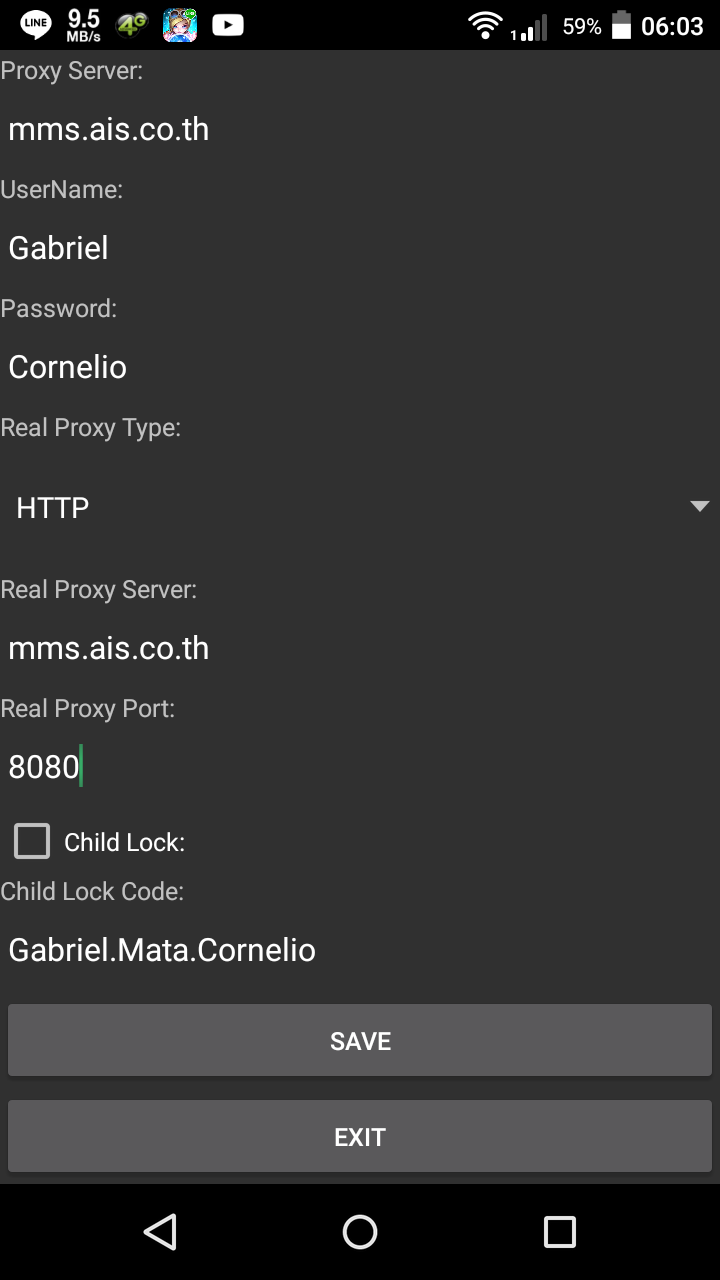Tap the YouTube status bar icon
This screenshot has height=1280, width=720.
point(228,25)
